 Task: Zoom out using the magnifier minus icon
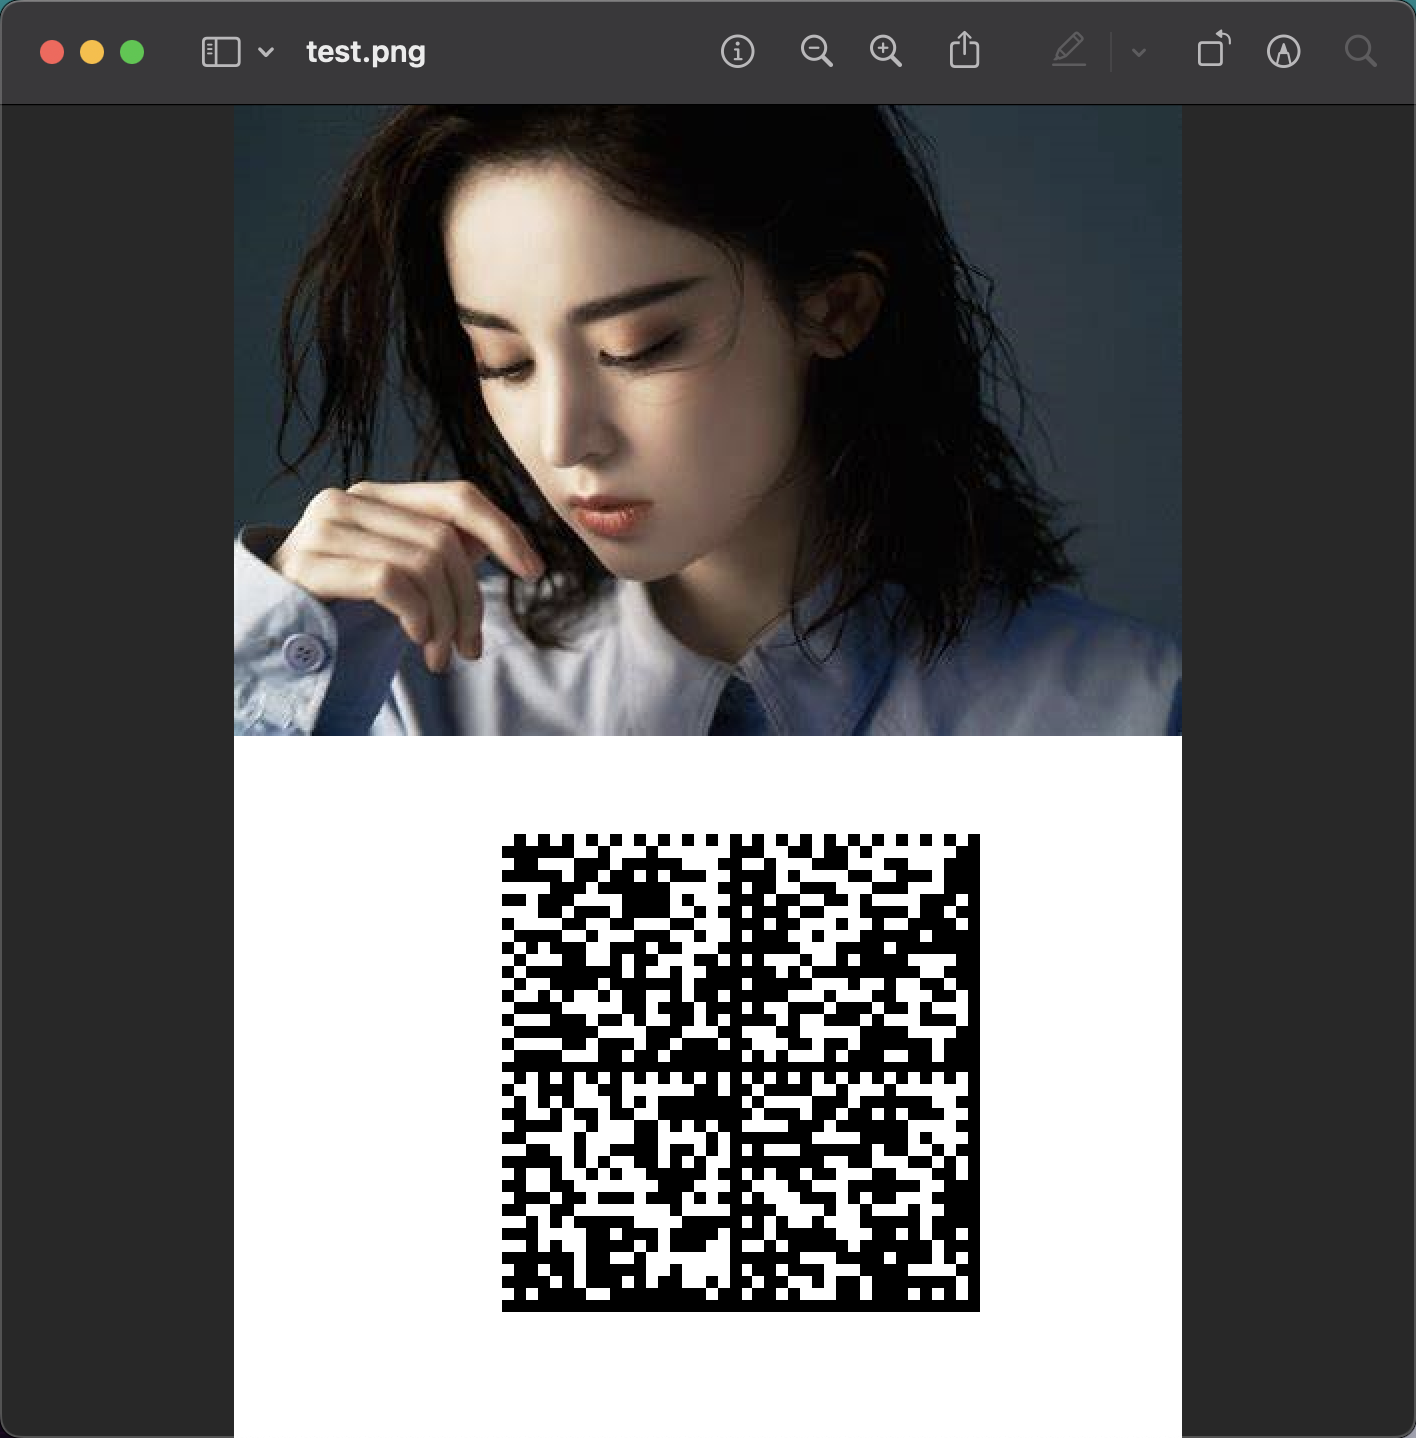tap(816, 52)
